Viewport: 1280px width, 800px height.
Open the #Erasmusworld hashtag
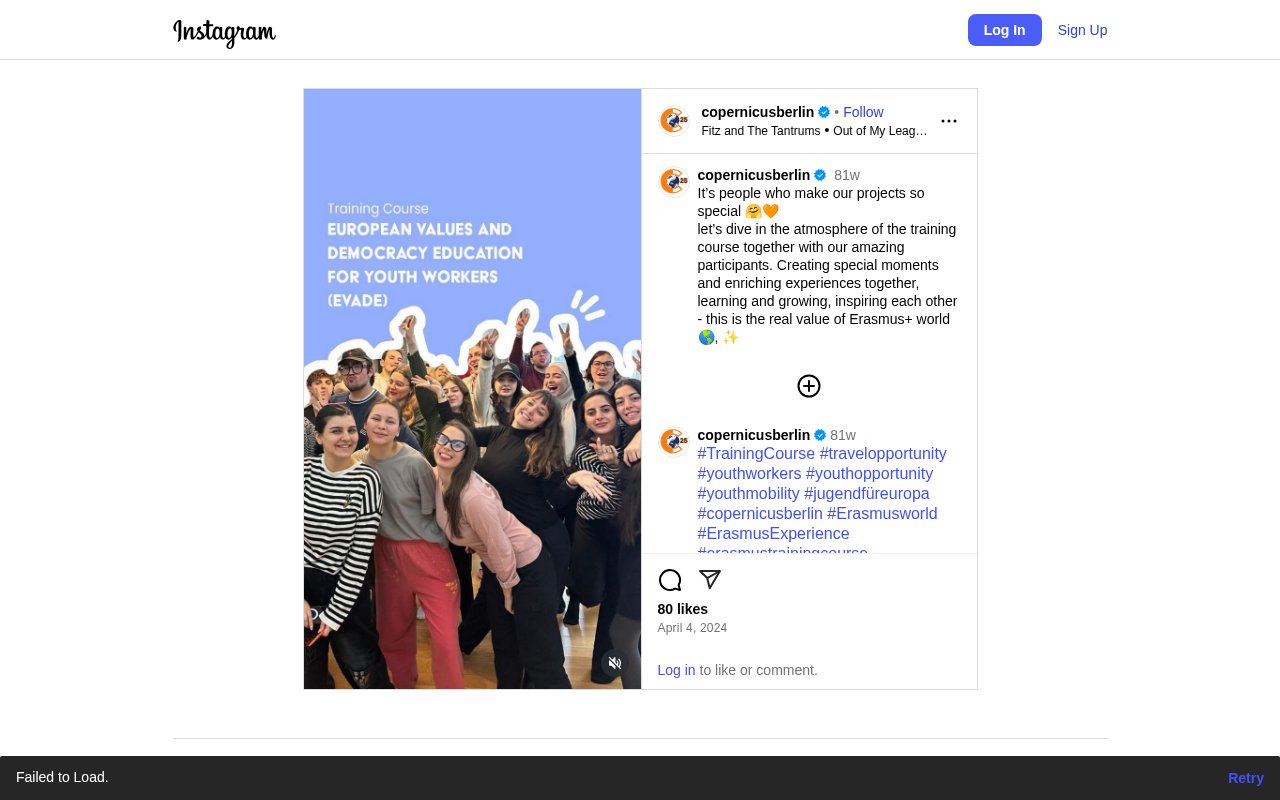(x=882, y=514)
